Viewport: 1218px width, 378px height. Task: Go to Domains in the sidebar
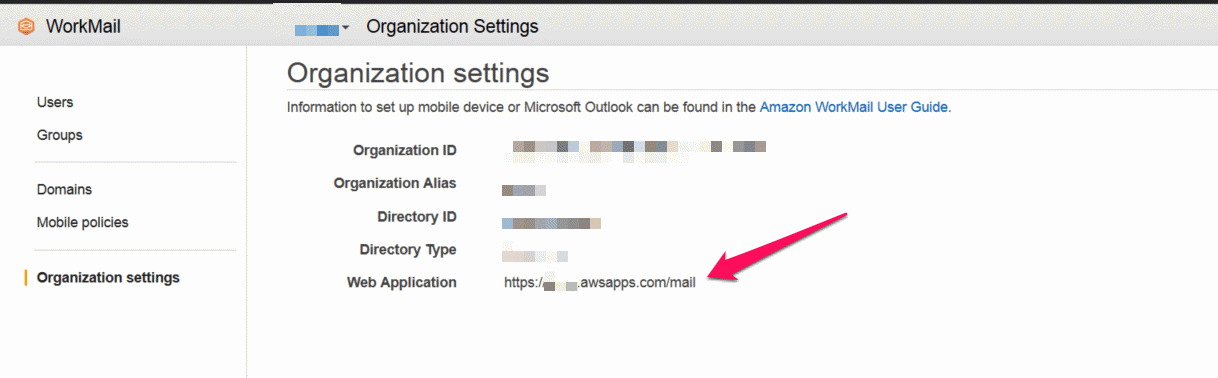point(64,189)
